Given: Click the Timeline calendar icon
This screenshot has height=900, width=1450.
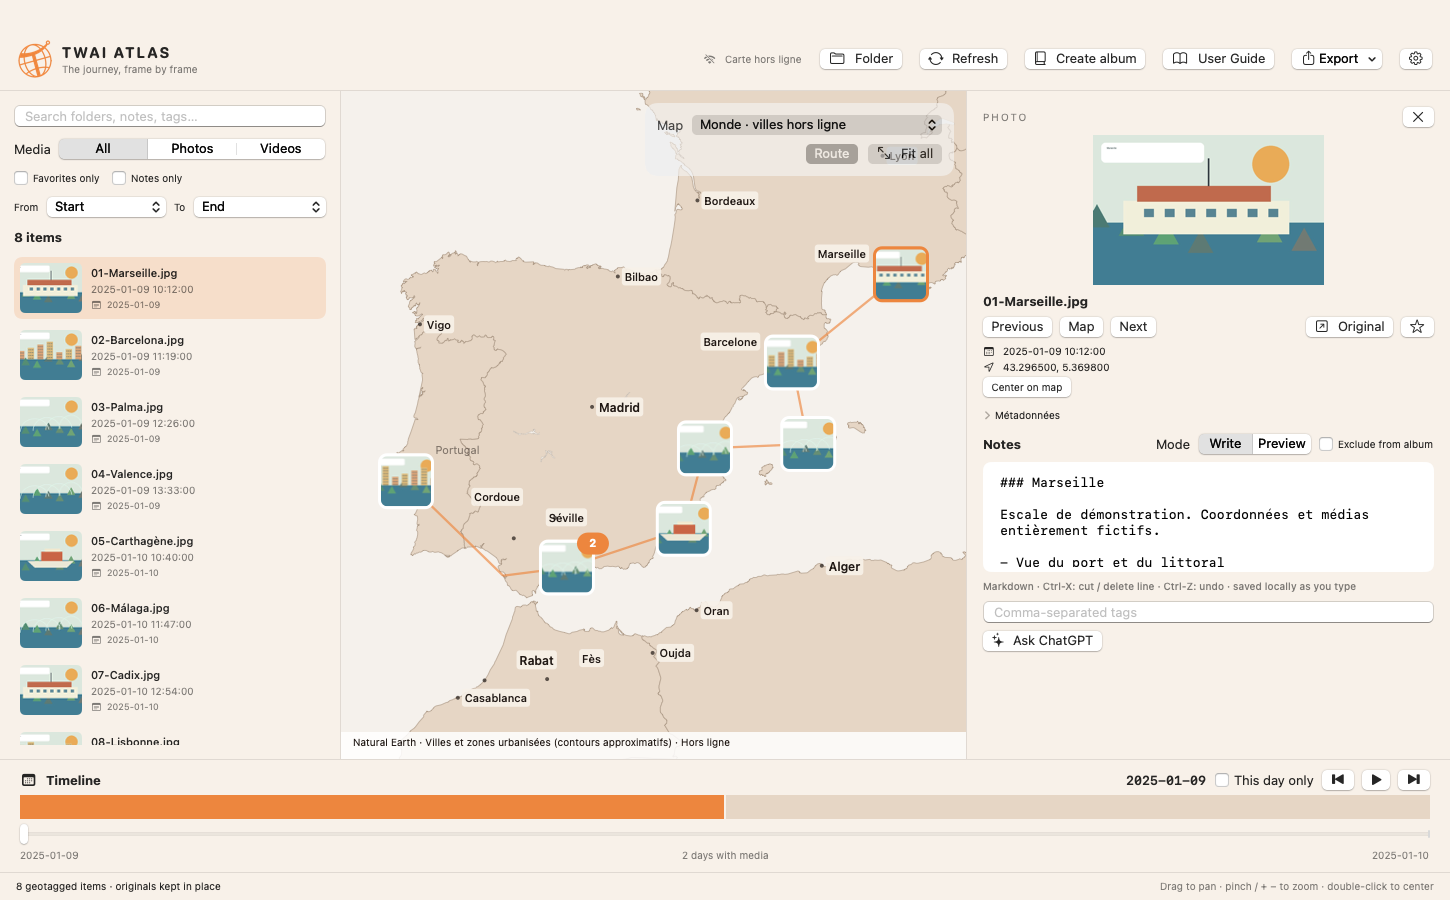Looking at the screenshot, I should pyautogui.click(x=29, y=781).
